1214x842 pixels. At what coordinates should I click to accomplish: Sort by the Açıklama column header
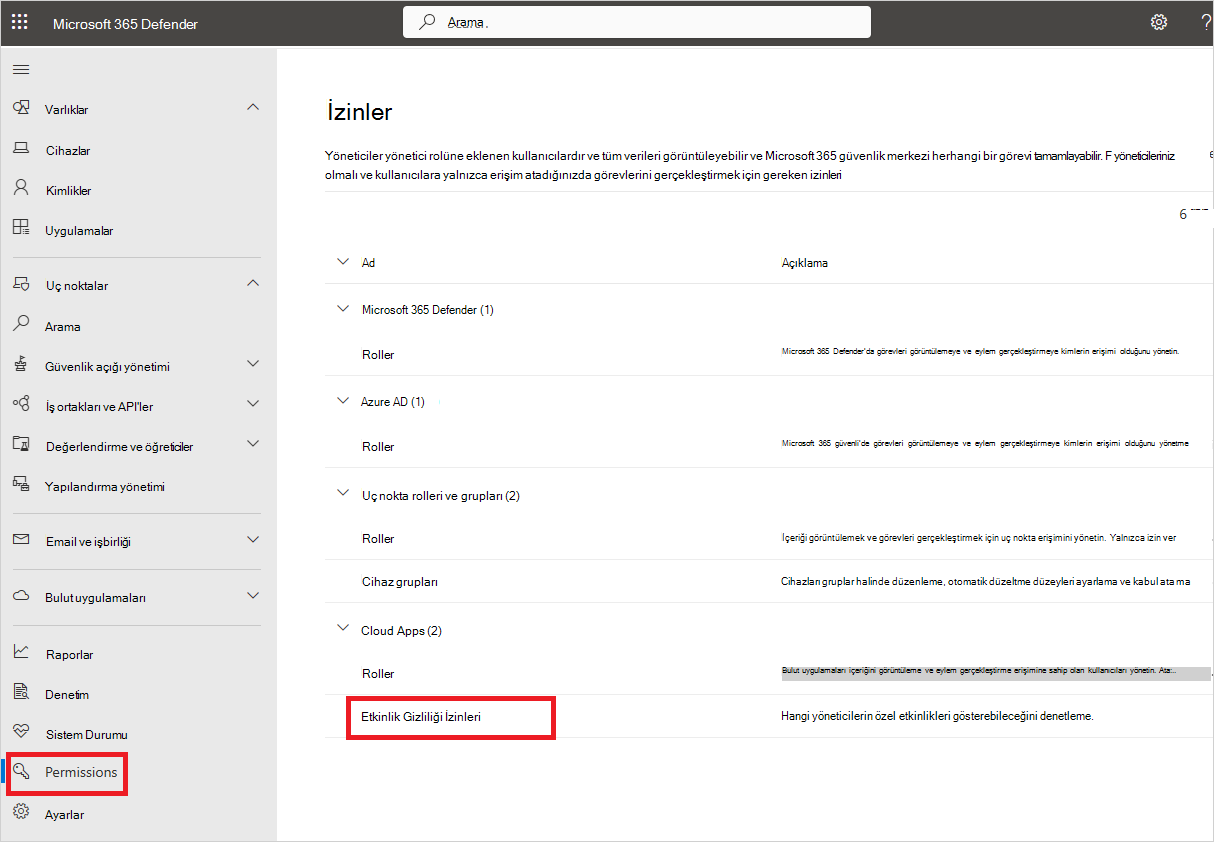[804, 263]
